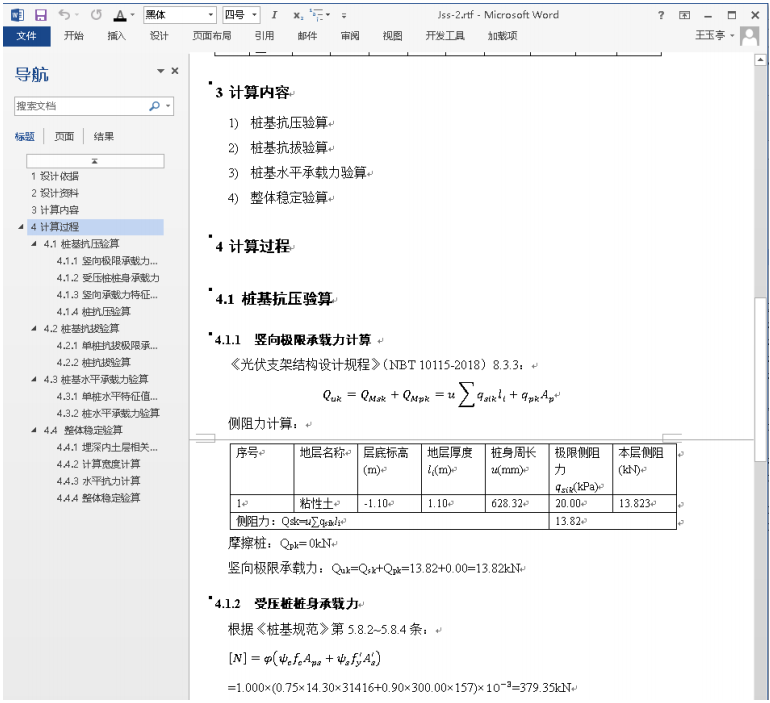Screen dimensions: 770x703
Task: Switch to the 页面布局 ribbon tab
Action: coord(211,36)
